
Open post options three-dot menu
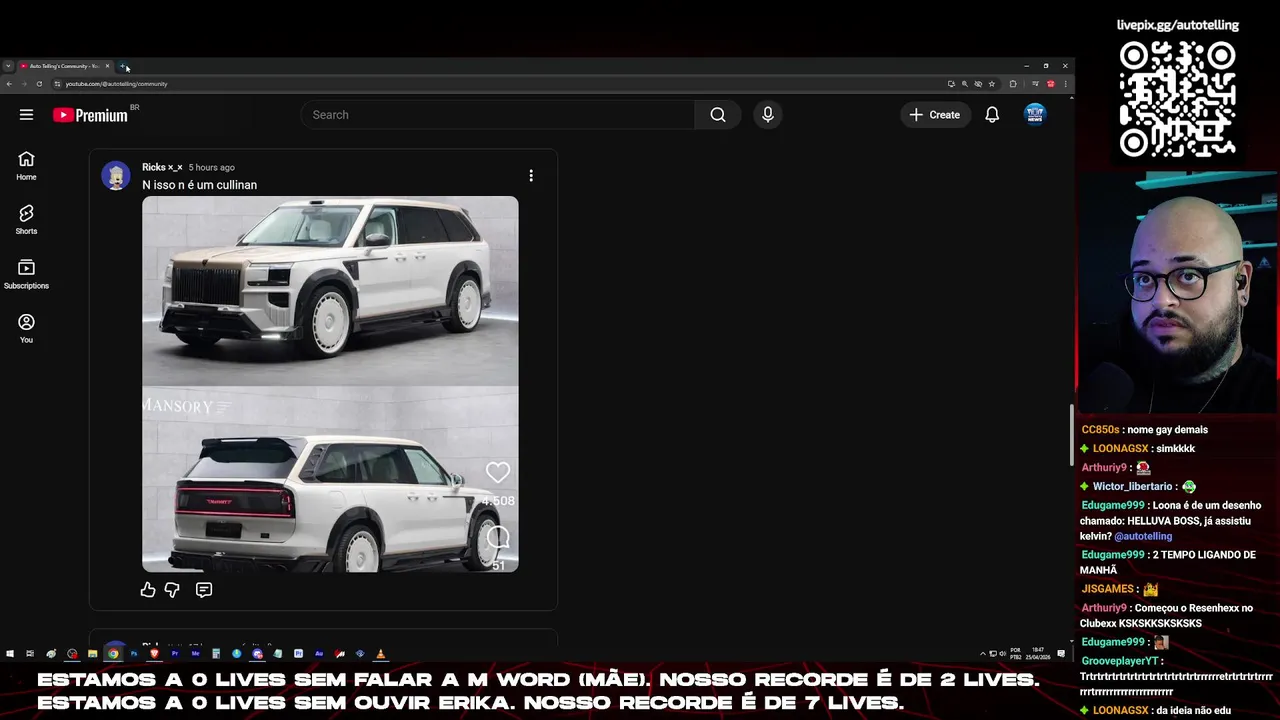(531, 176)
